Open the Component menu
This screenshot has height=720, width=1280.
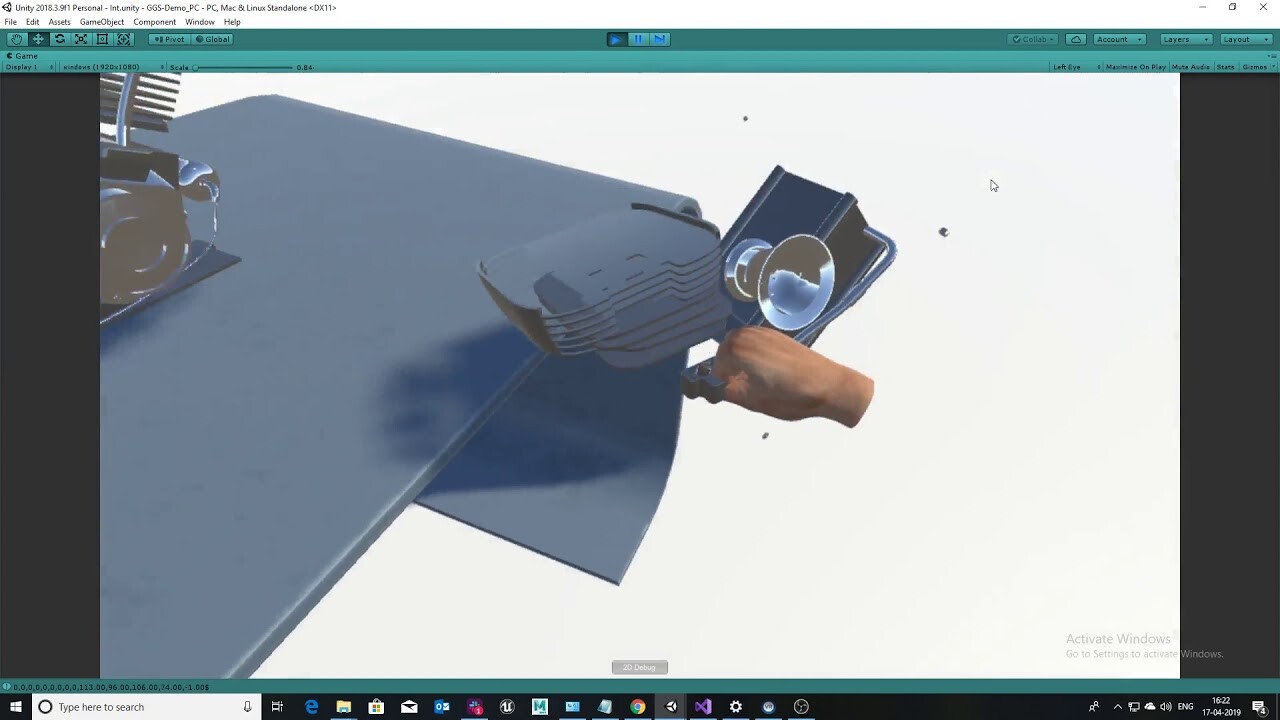pyautogui.click(x=155, y=21)
